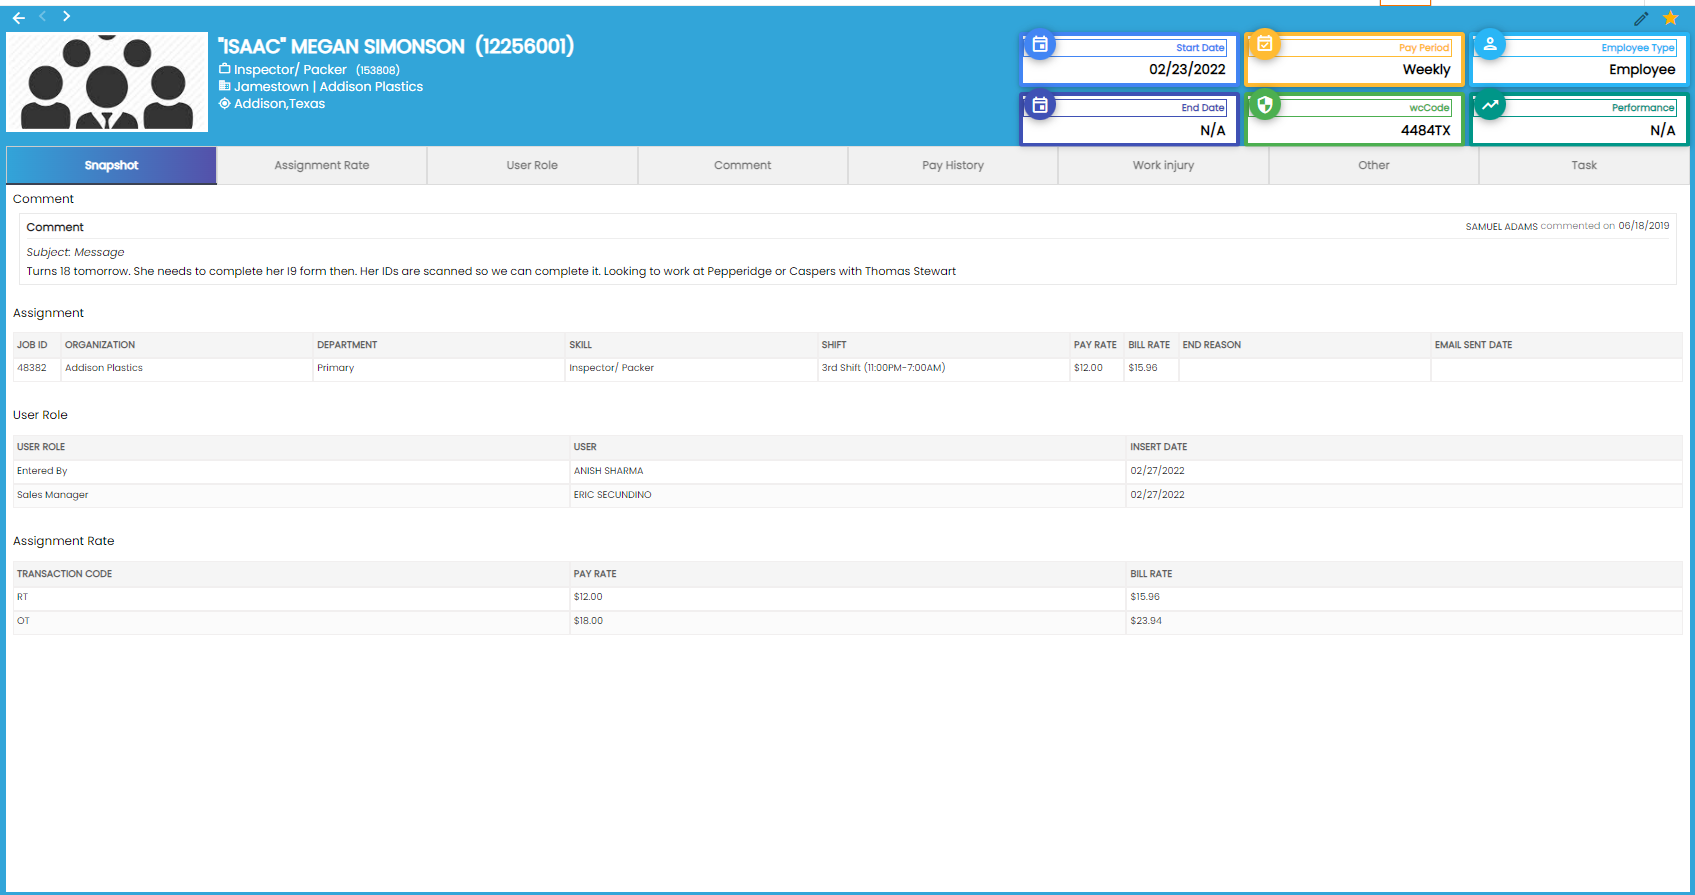Click Jamestown | Addison Plastics text
This screenshot has width=1695, height=895.
328,86
